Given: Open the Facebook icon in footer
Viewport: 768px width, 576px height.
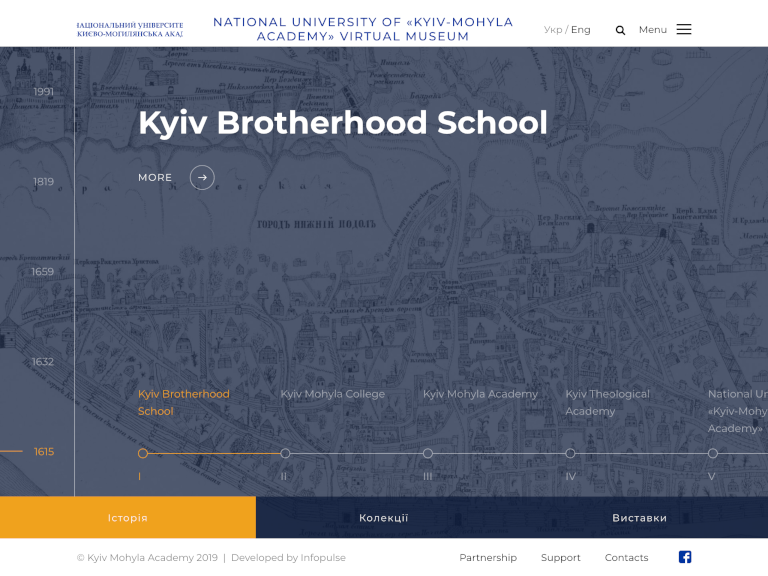Looking at the screenshot, I should [x=685, y=557].
